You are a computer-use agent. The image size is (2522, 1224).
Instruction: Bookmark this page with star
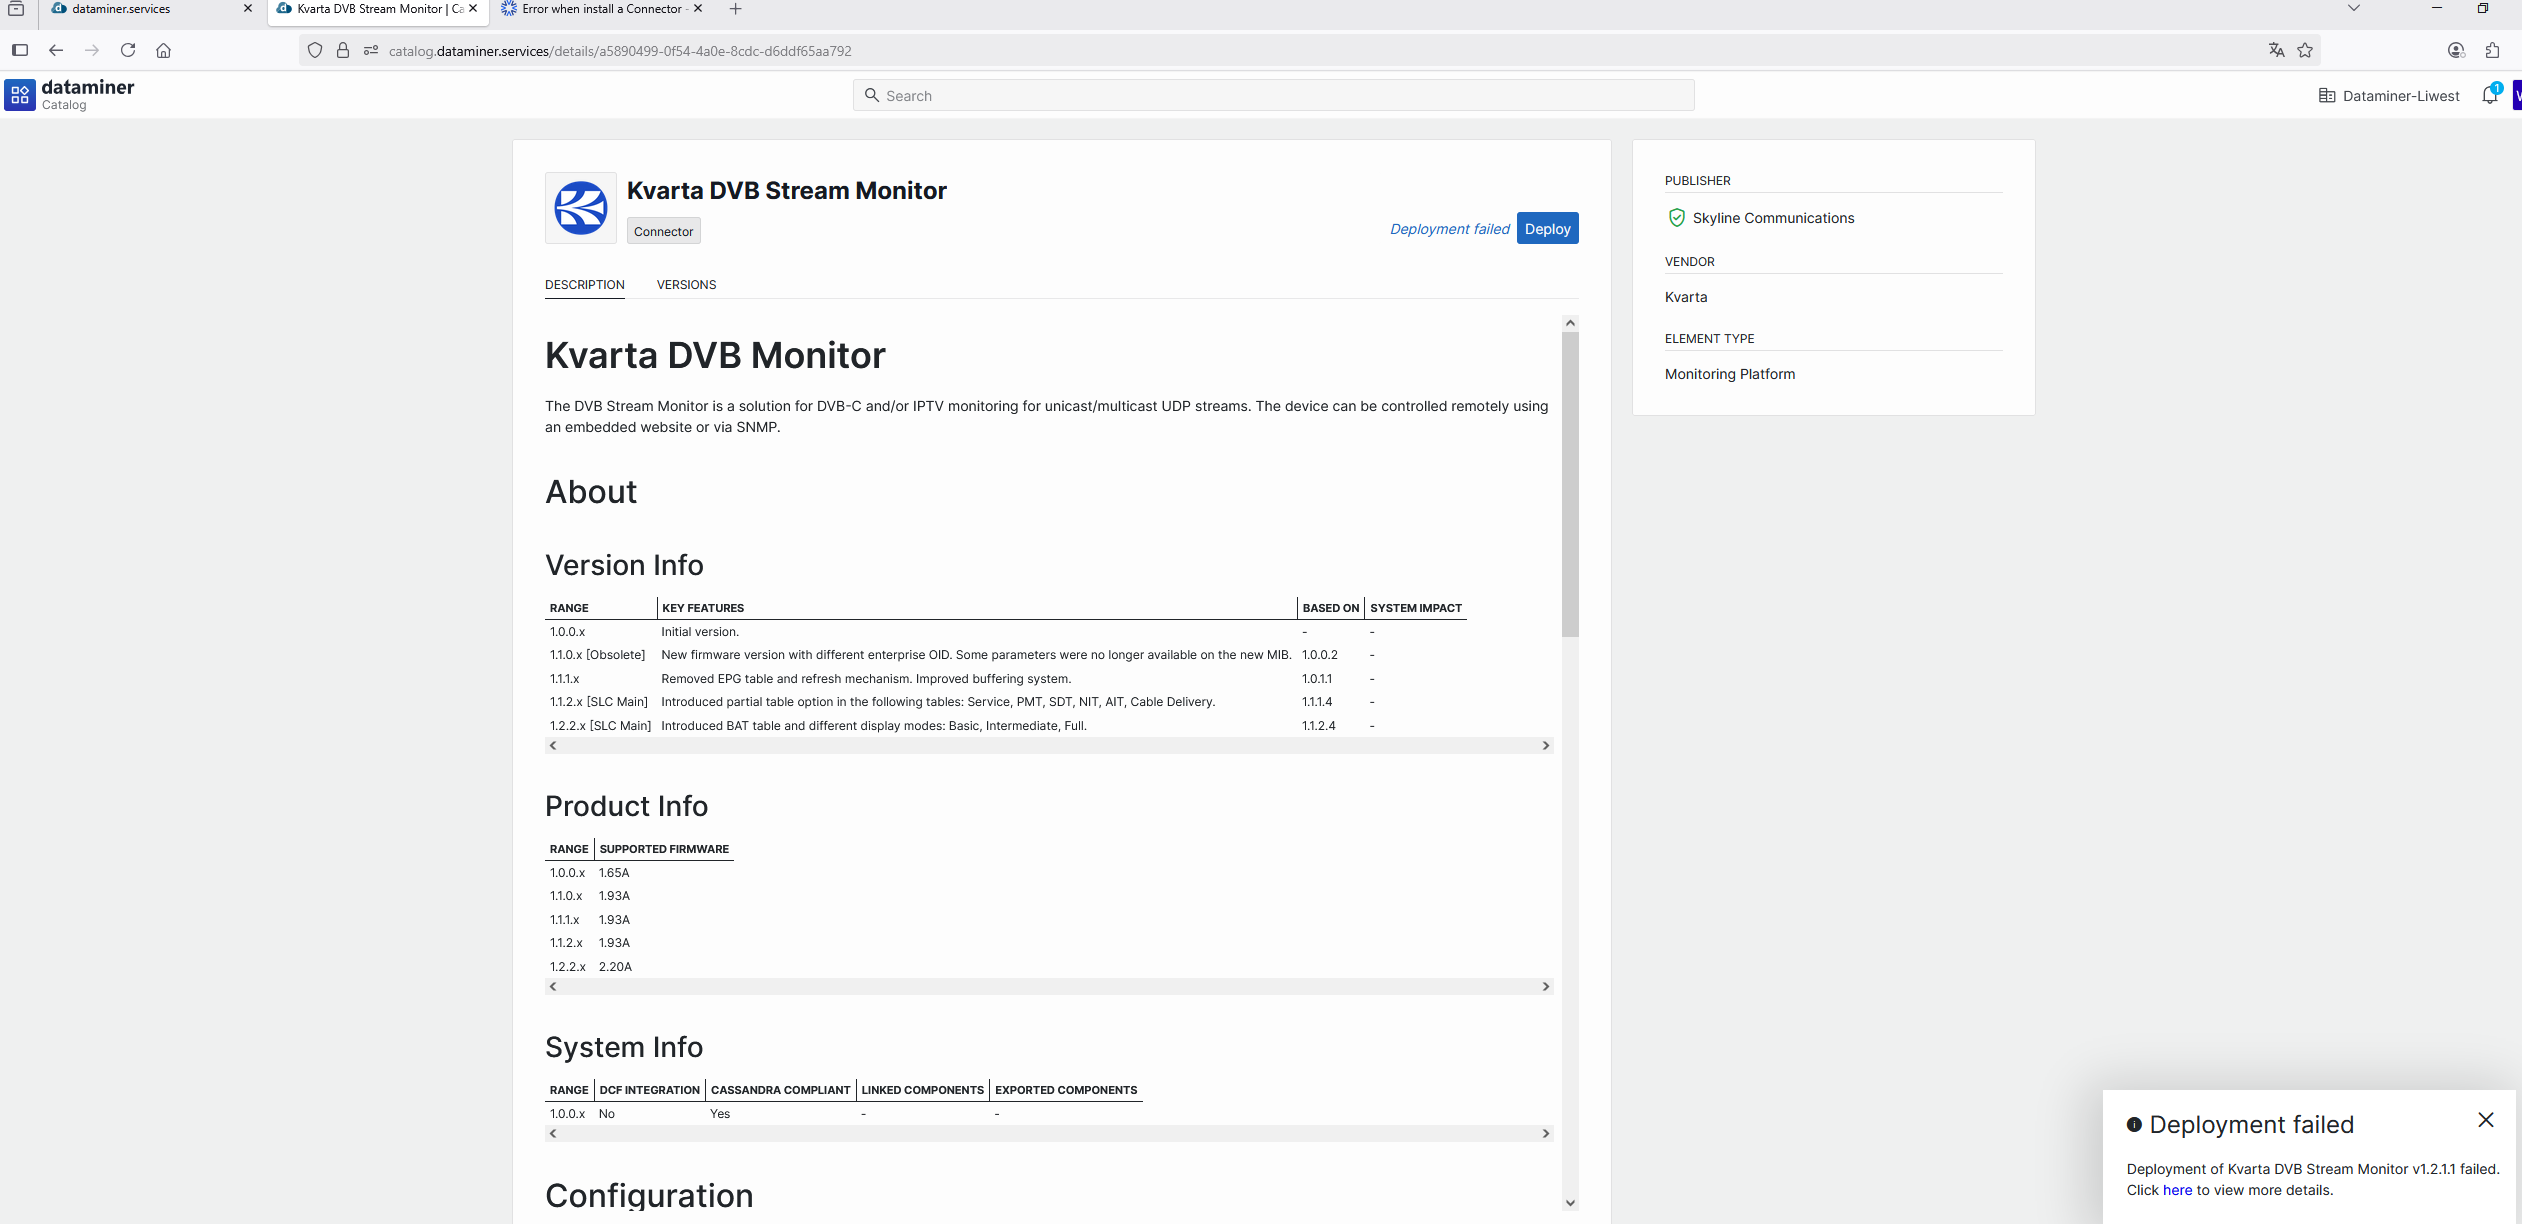pyautogui.click(x=2306, y=50)
